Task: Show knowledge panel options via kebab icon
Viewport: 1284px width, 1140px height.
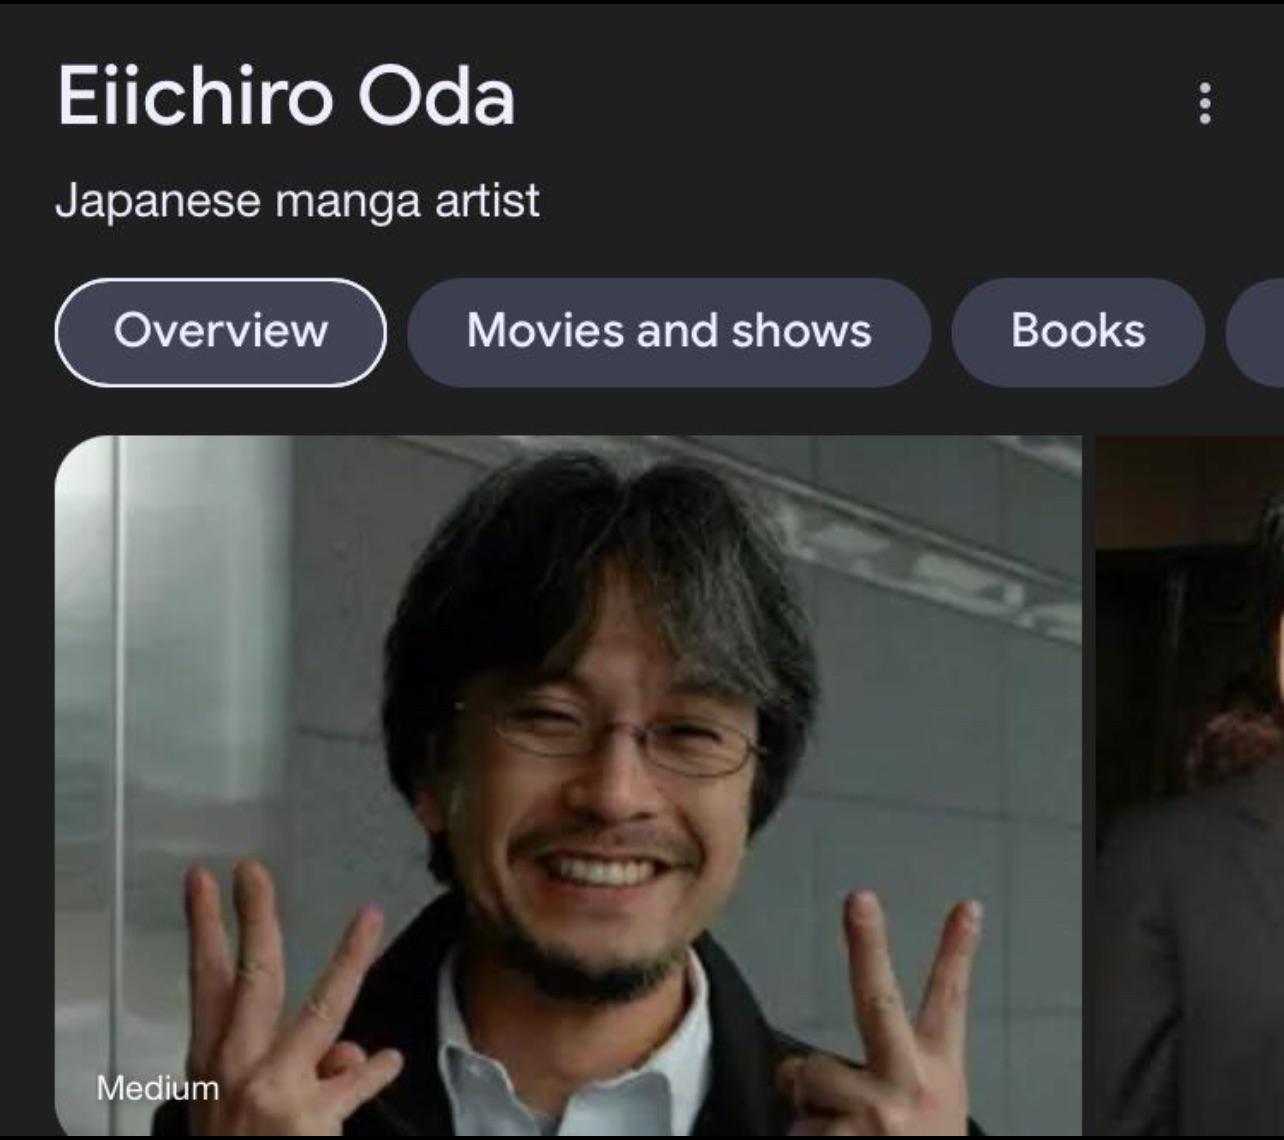Action: 1205,103
